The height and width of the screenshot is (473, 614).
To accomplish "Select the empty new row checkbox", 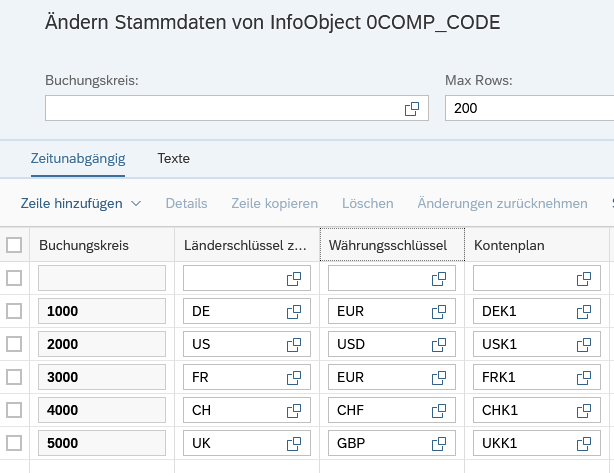I will [14, 278].
